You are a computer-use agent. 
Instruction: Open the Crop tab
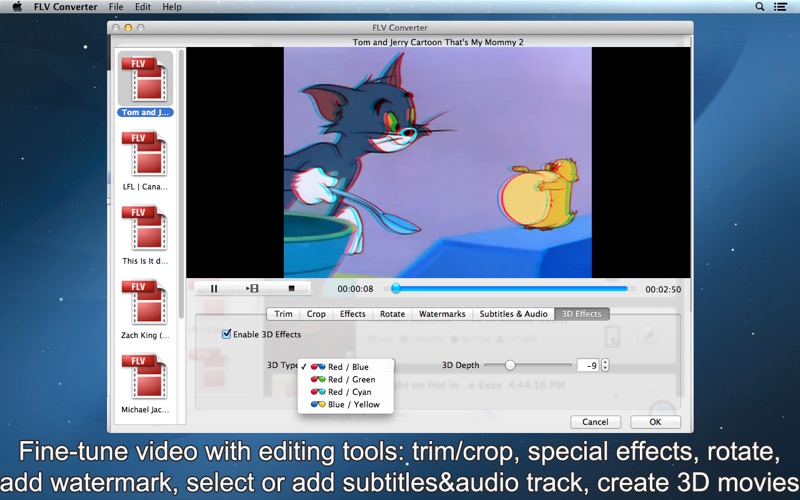(x=316, y=314)
